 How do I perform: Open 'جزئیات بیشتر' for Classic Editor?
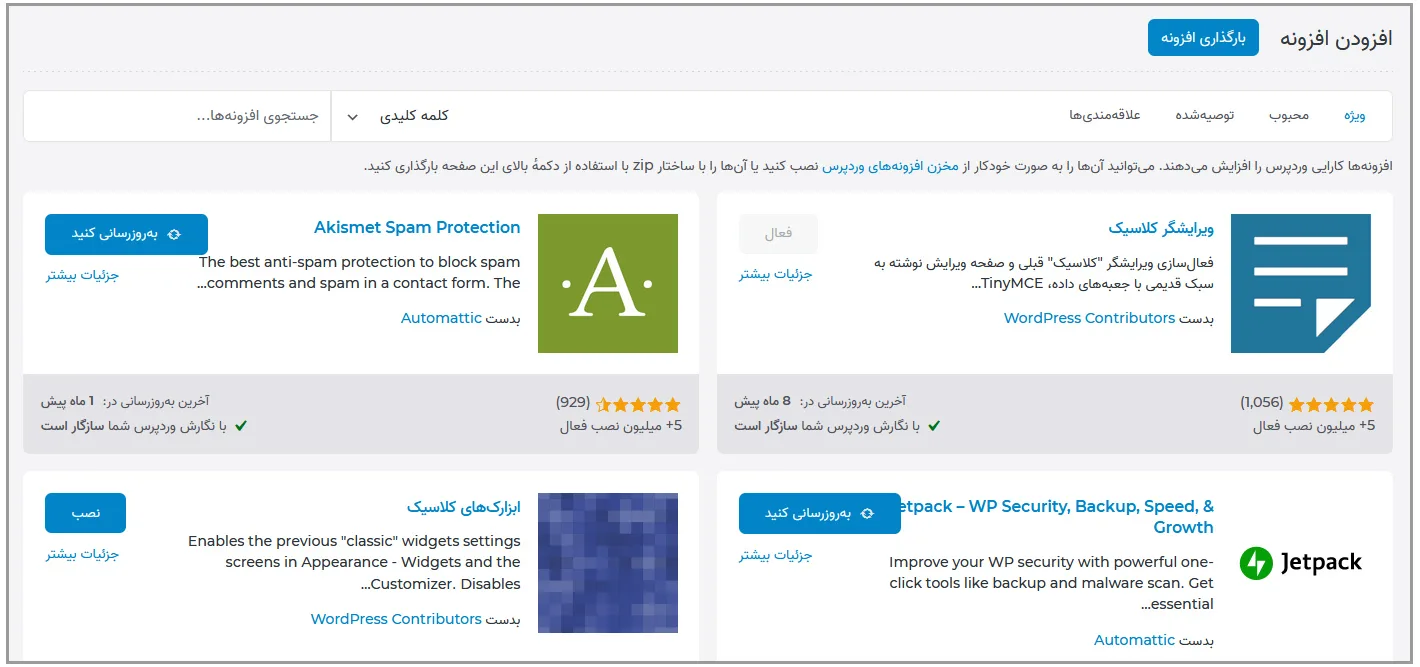click(776, 274)
